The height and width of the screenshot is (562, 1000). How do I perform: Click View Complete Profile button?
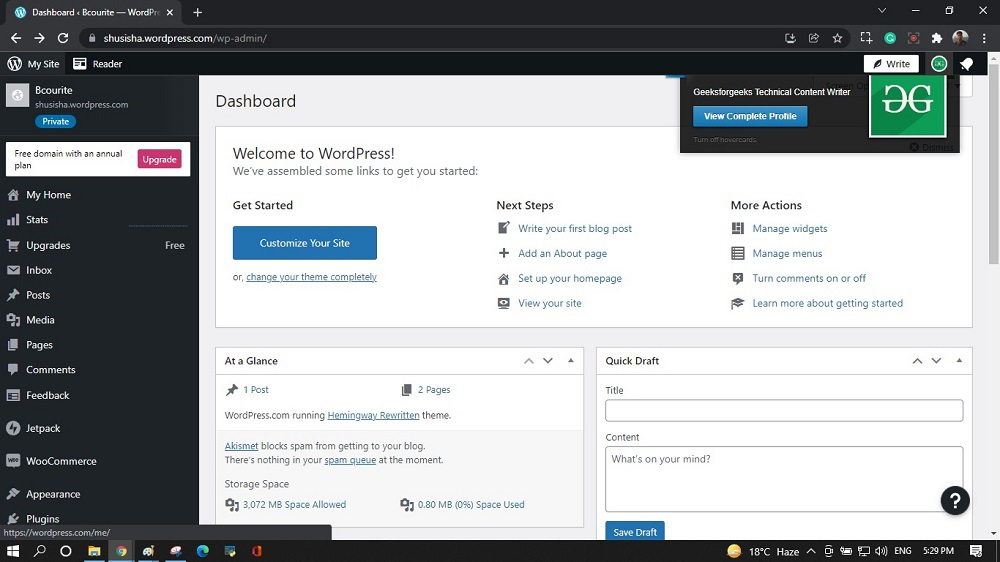click(x=750, y=116)
